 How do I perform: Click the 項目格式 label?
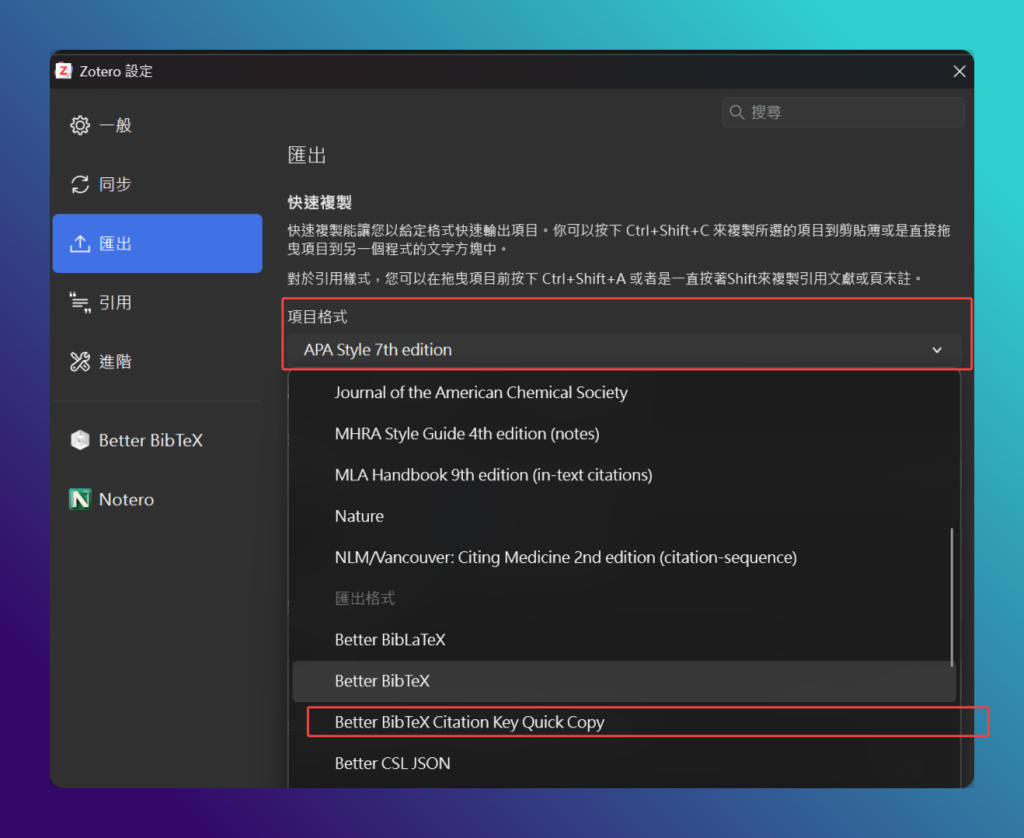click(x=317, y=317)
